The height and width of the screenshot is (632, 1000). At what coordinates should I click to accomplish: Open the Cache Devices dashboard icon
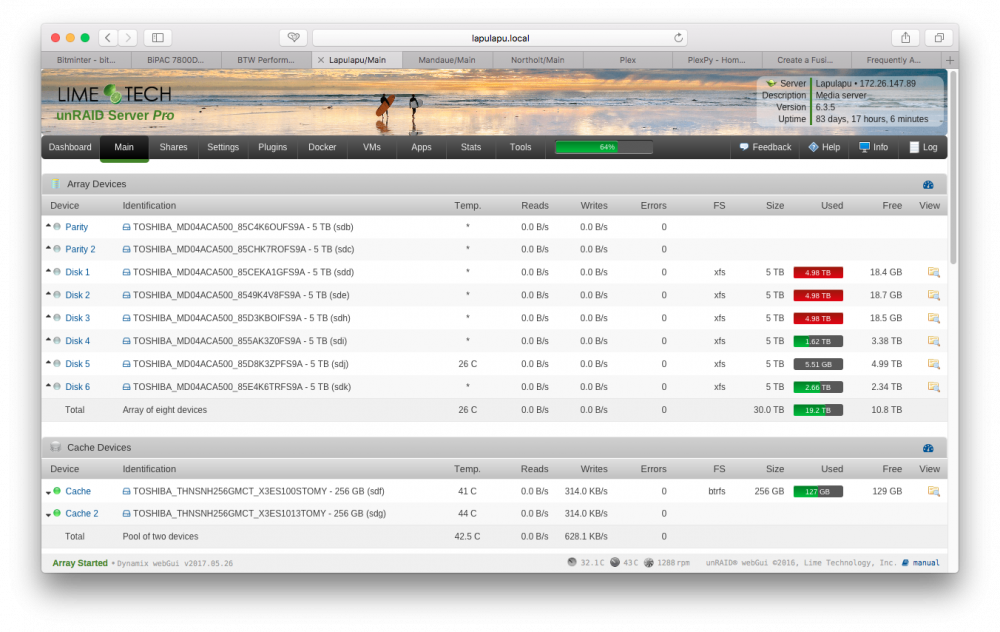[928, 448]
